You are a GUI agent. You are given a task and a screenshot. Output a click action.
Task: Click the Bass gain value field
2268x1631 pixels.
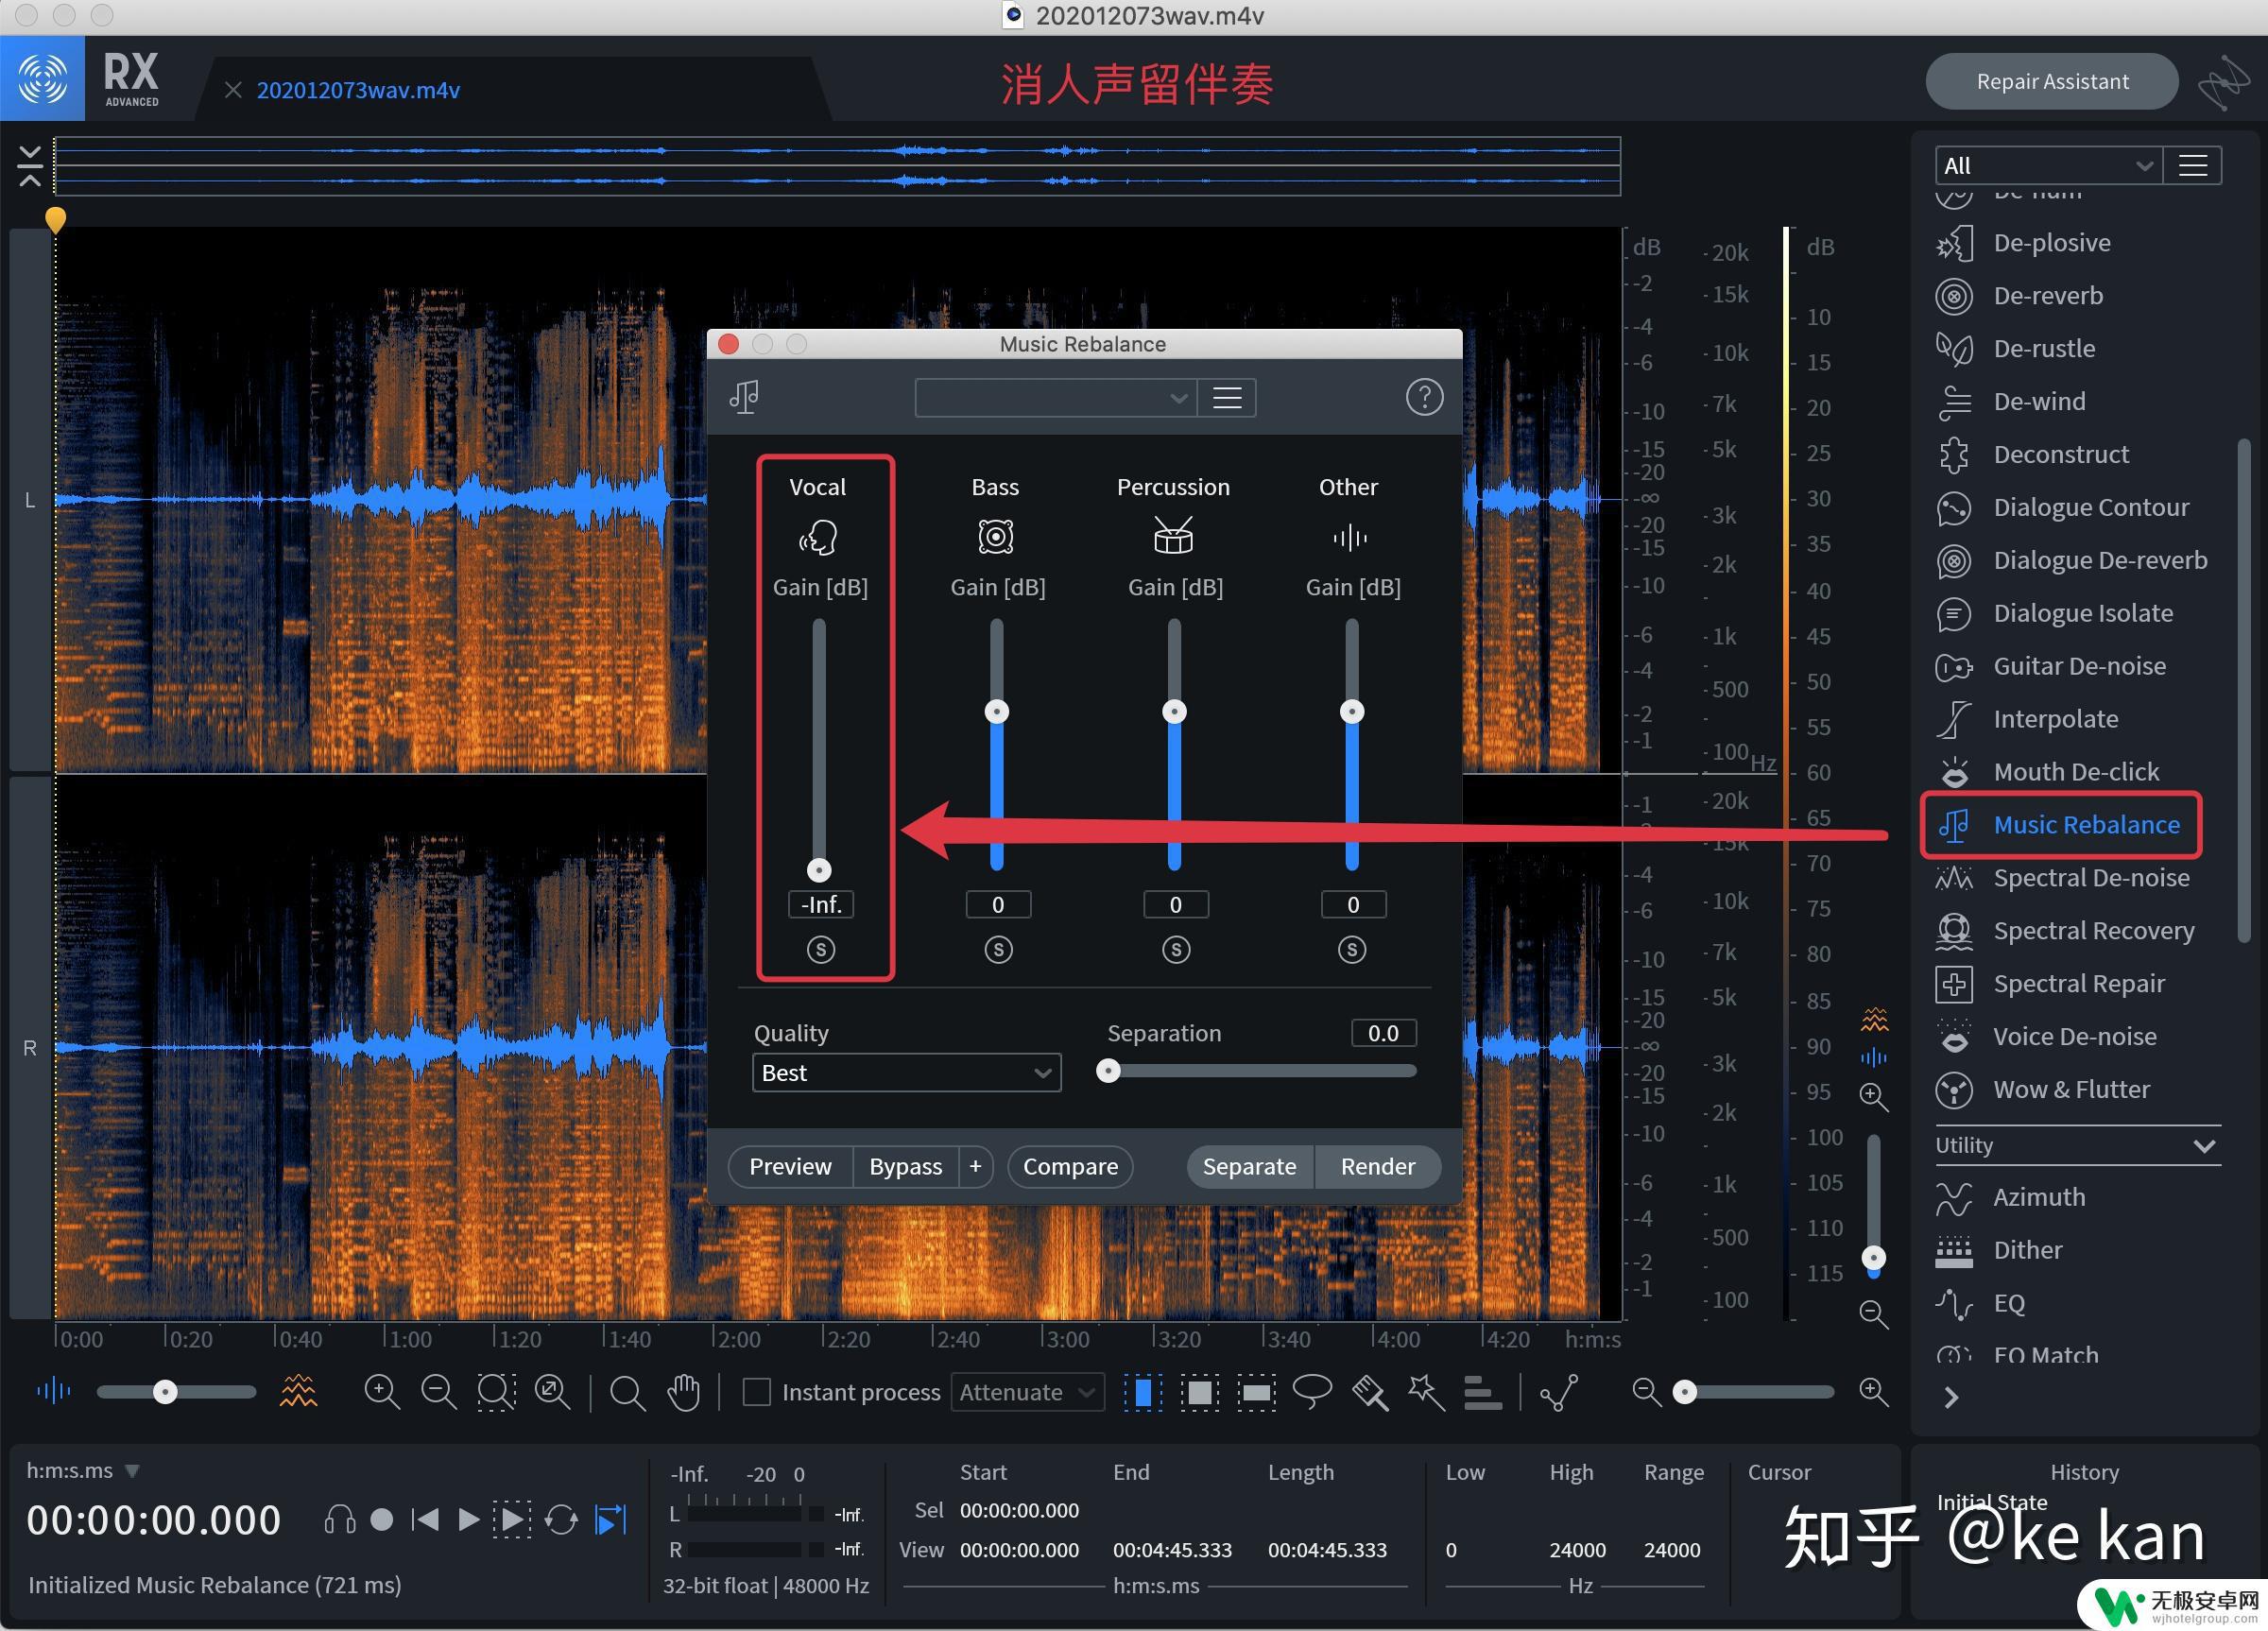[x=998, y=905]
